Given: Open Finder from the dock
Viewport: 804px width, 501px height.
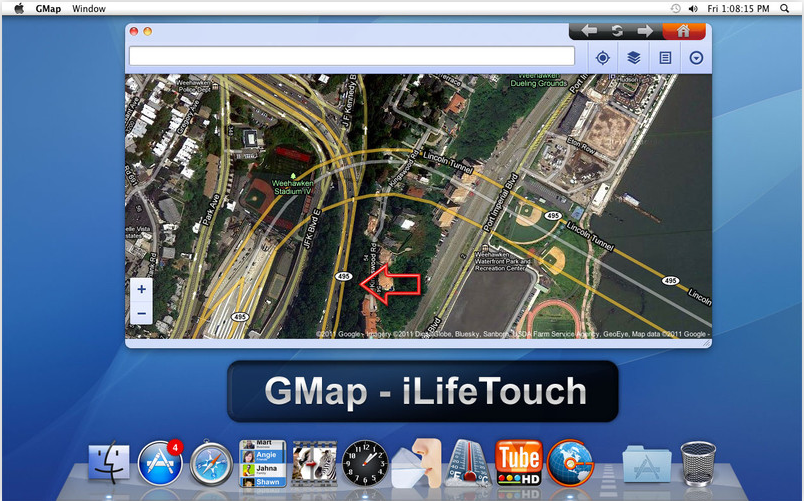Looking at the screenshot, I should tap(109, 463).
